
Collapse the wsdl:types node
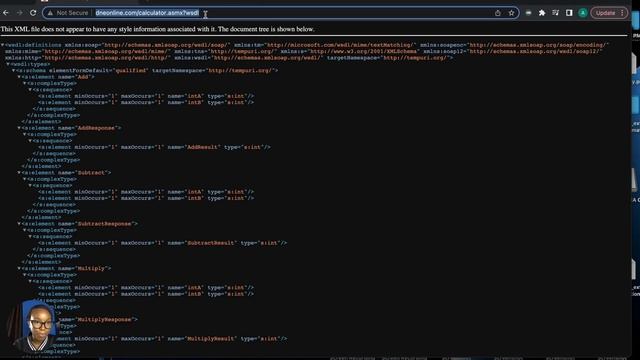pos(8,64)
